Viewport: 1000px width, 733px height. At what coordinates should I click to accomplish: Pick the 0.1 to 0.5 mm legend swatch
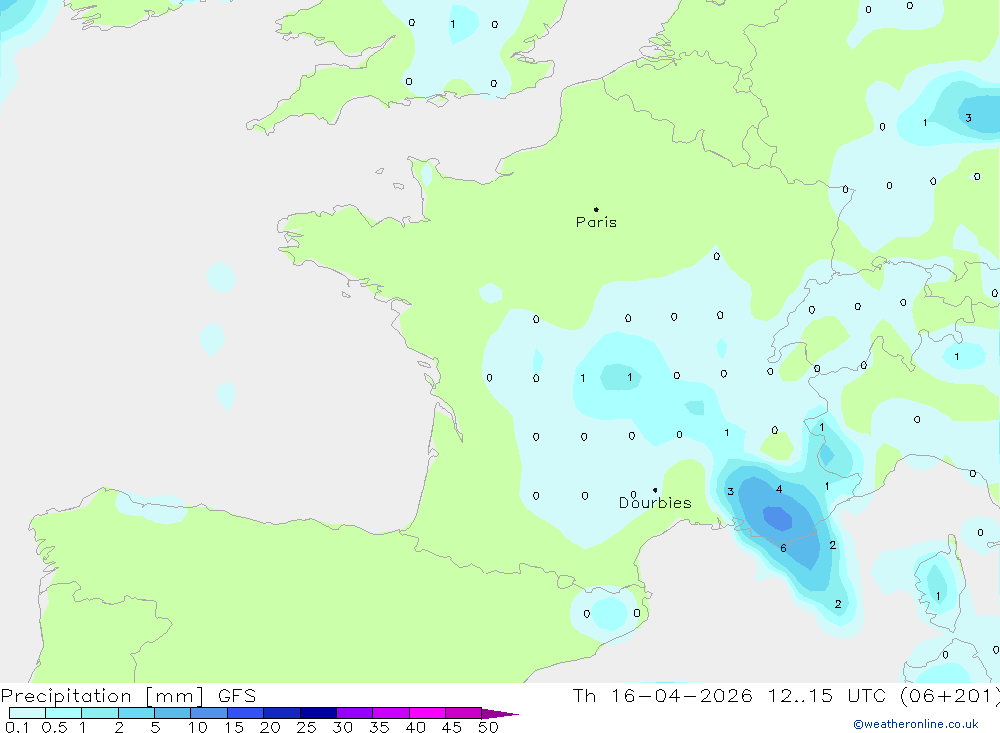pos(27,713)
